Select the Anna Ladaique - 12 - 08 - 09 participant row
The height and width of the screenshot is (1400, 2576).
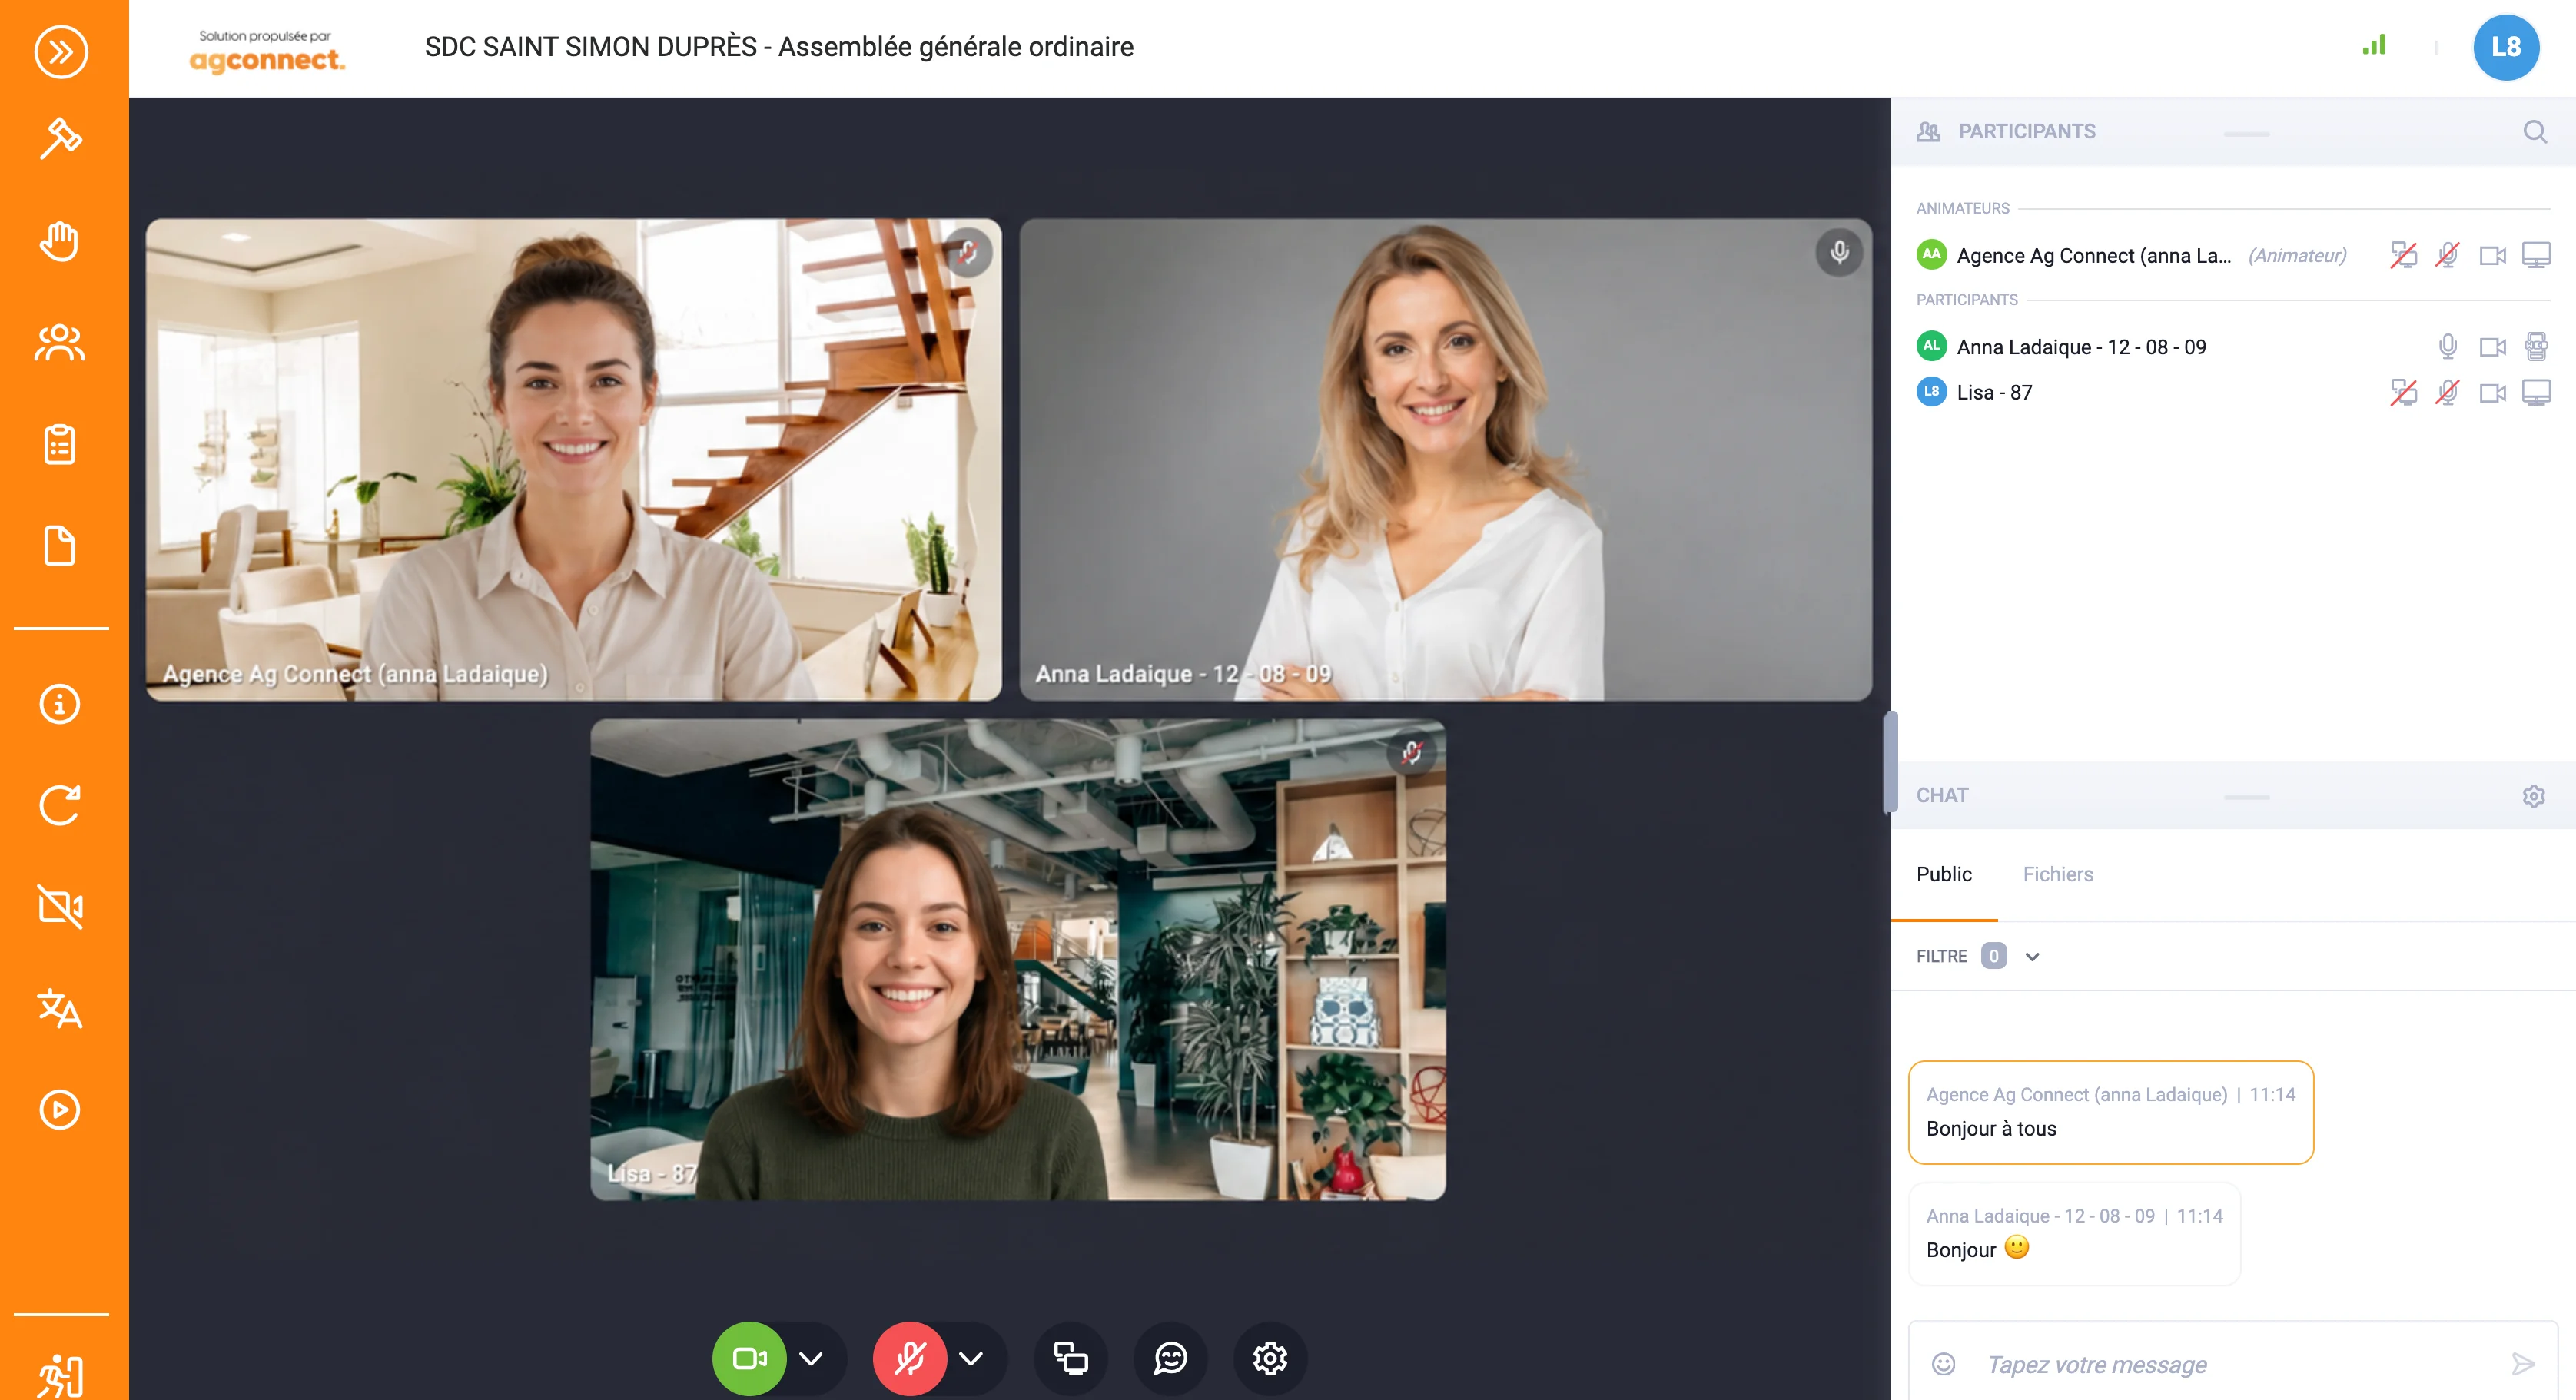point(2232,346)
